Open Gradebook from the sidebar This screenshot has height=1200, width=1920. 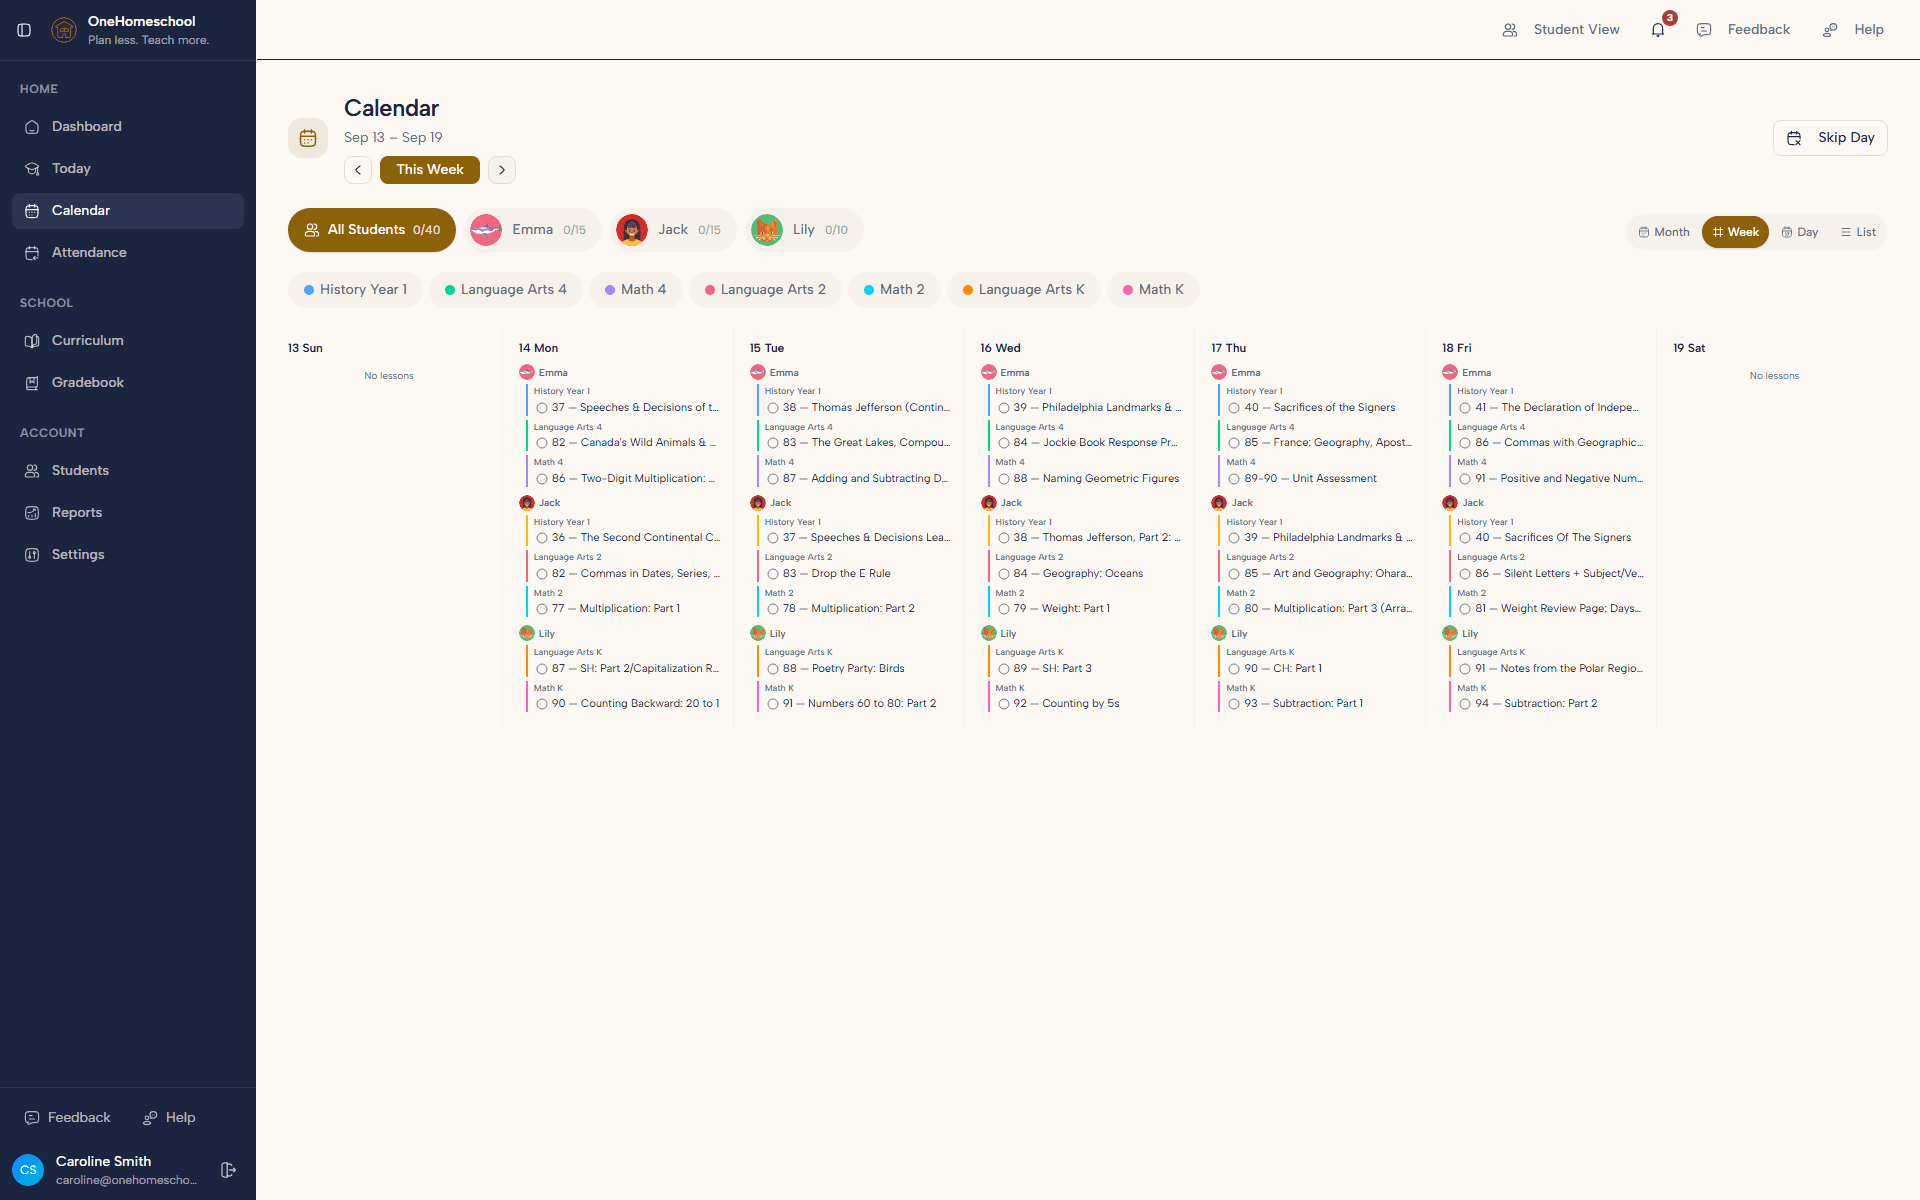[128, 383]
